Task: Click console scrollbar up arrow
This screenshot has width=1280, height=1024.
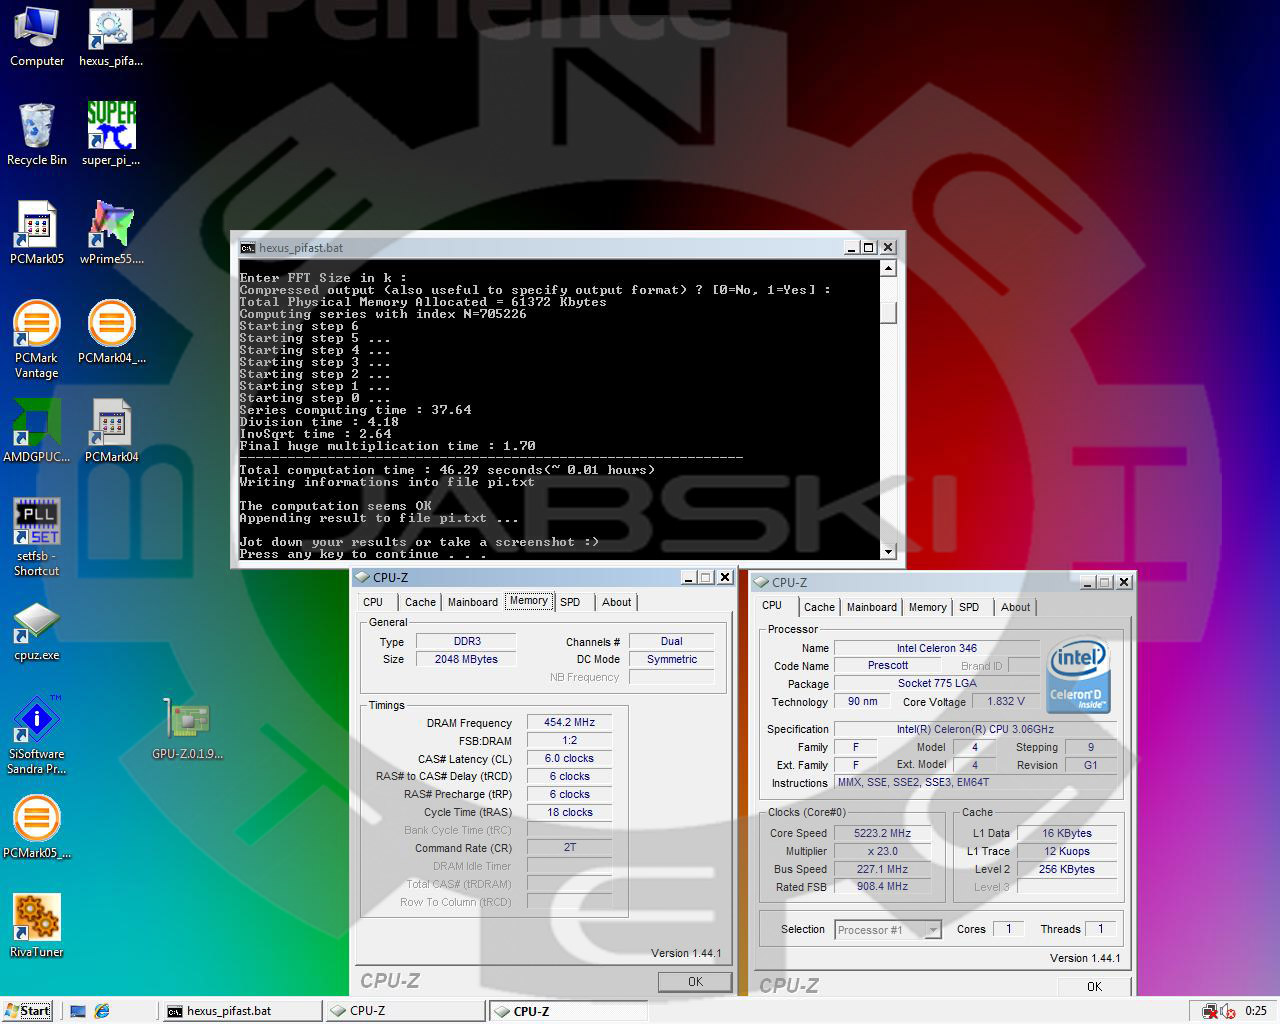Action: pos(888,269)
